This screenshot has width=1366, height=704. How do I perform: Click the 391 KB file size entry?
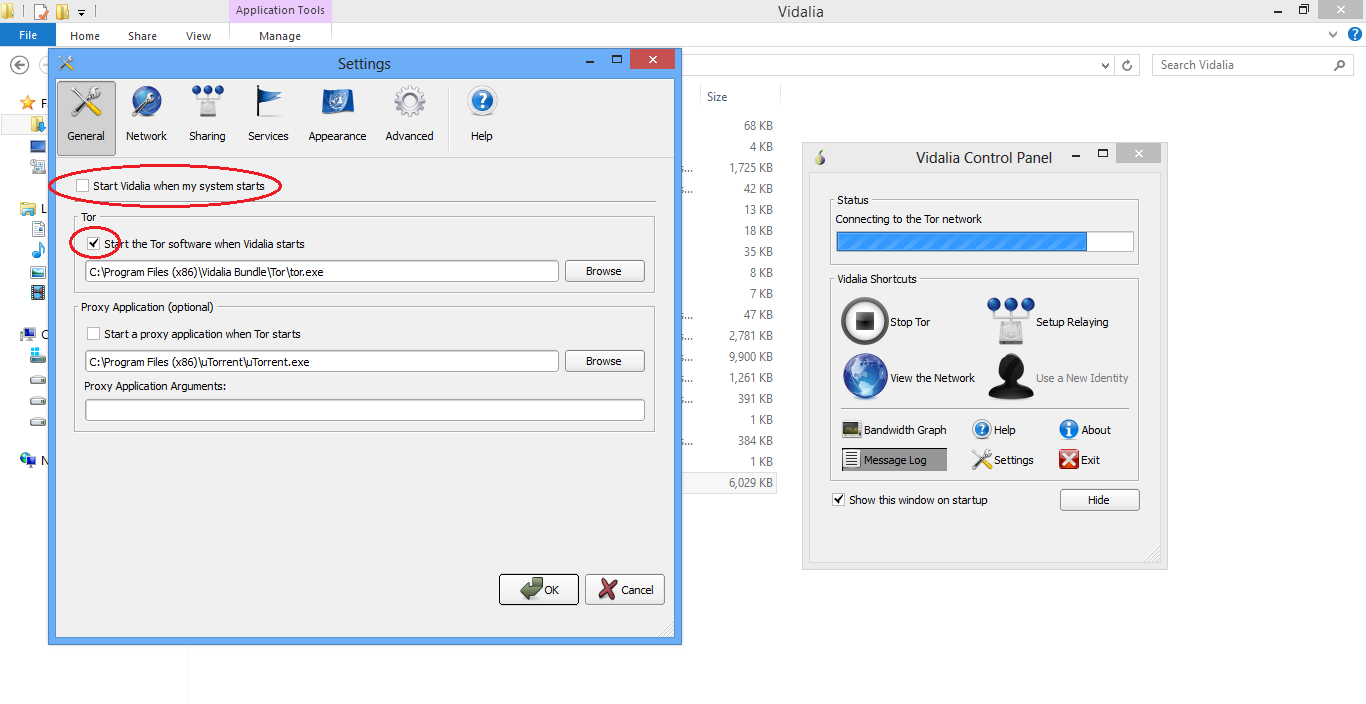tap(755, 399)
